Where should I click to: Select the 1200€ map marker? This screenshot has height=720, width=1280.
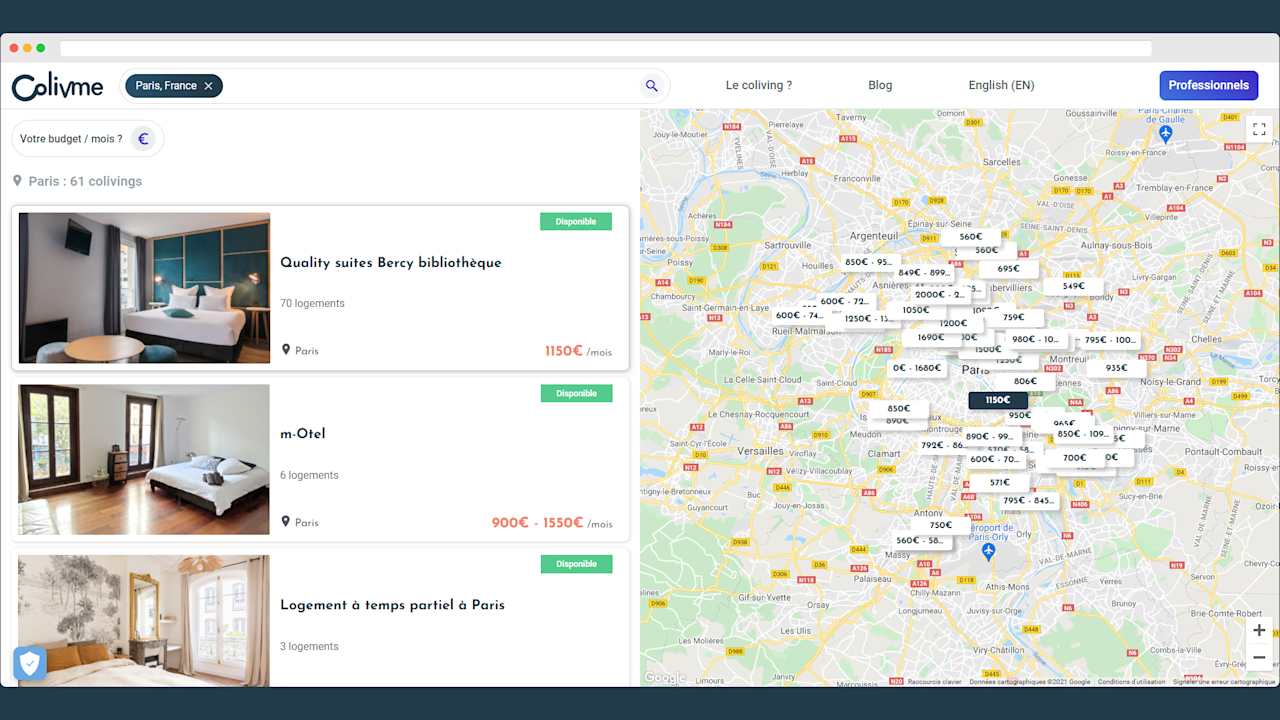[x=953, y=324]
